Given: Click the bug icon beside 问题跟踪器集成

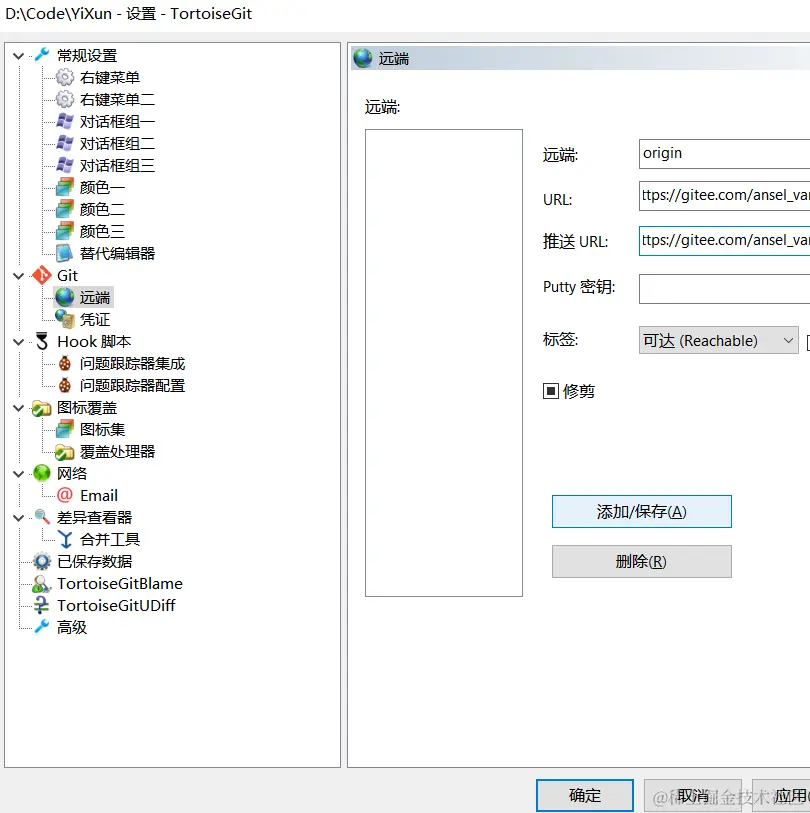Looking at the screenshot, I should tap(65, 363).
